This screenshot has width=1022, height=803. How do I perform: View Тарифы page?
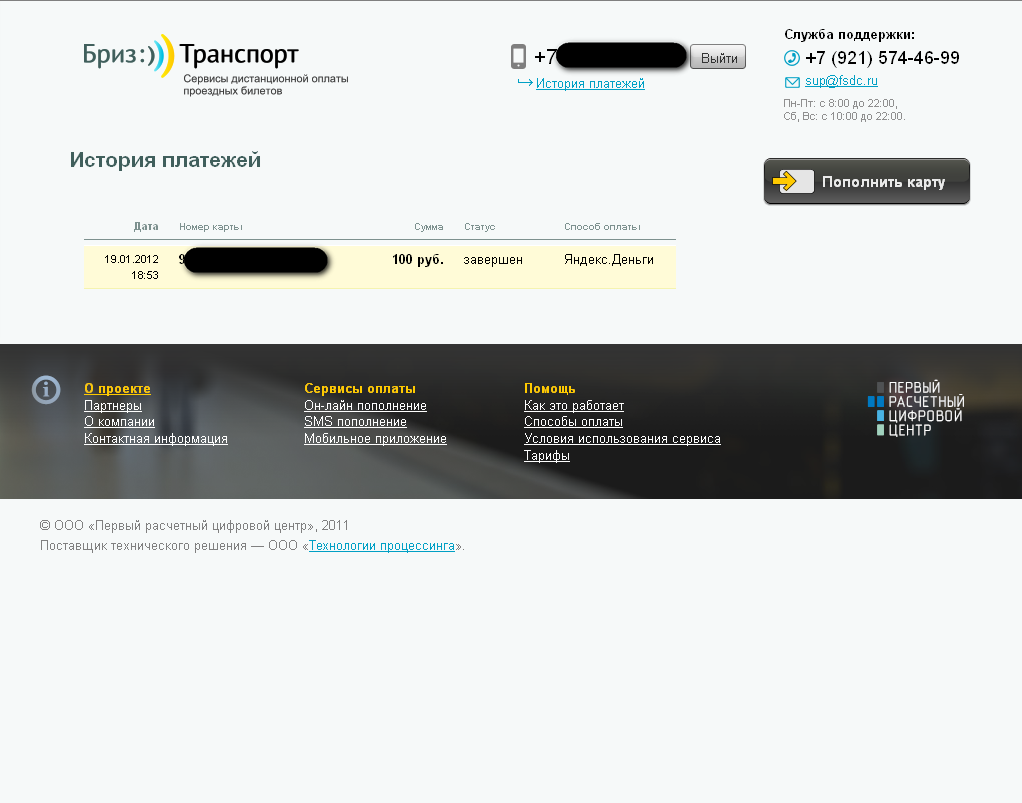pos(547,456)
